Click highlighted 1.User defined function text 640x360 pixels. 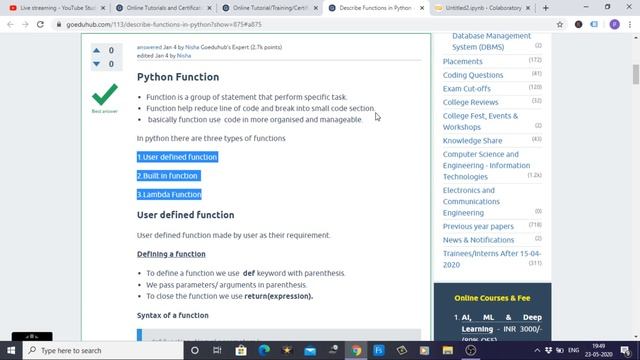tap(177, 157)
